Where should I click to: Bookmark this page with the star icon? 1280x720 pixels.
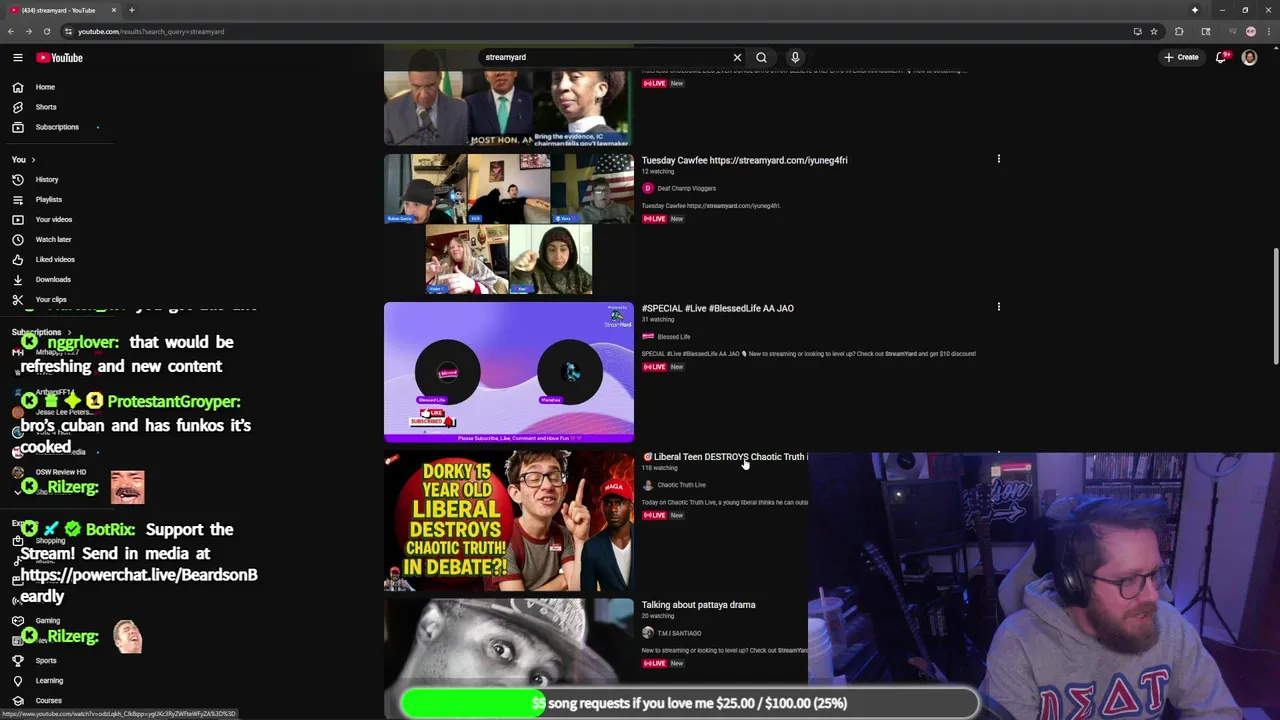click(1154, 31)
